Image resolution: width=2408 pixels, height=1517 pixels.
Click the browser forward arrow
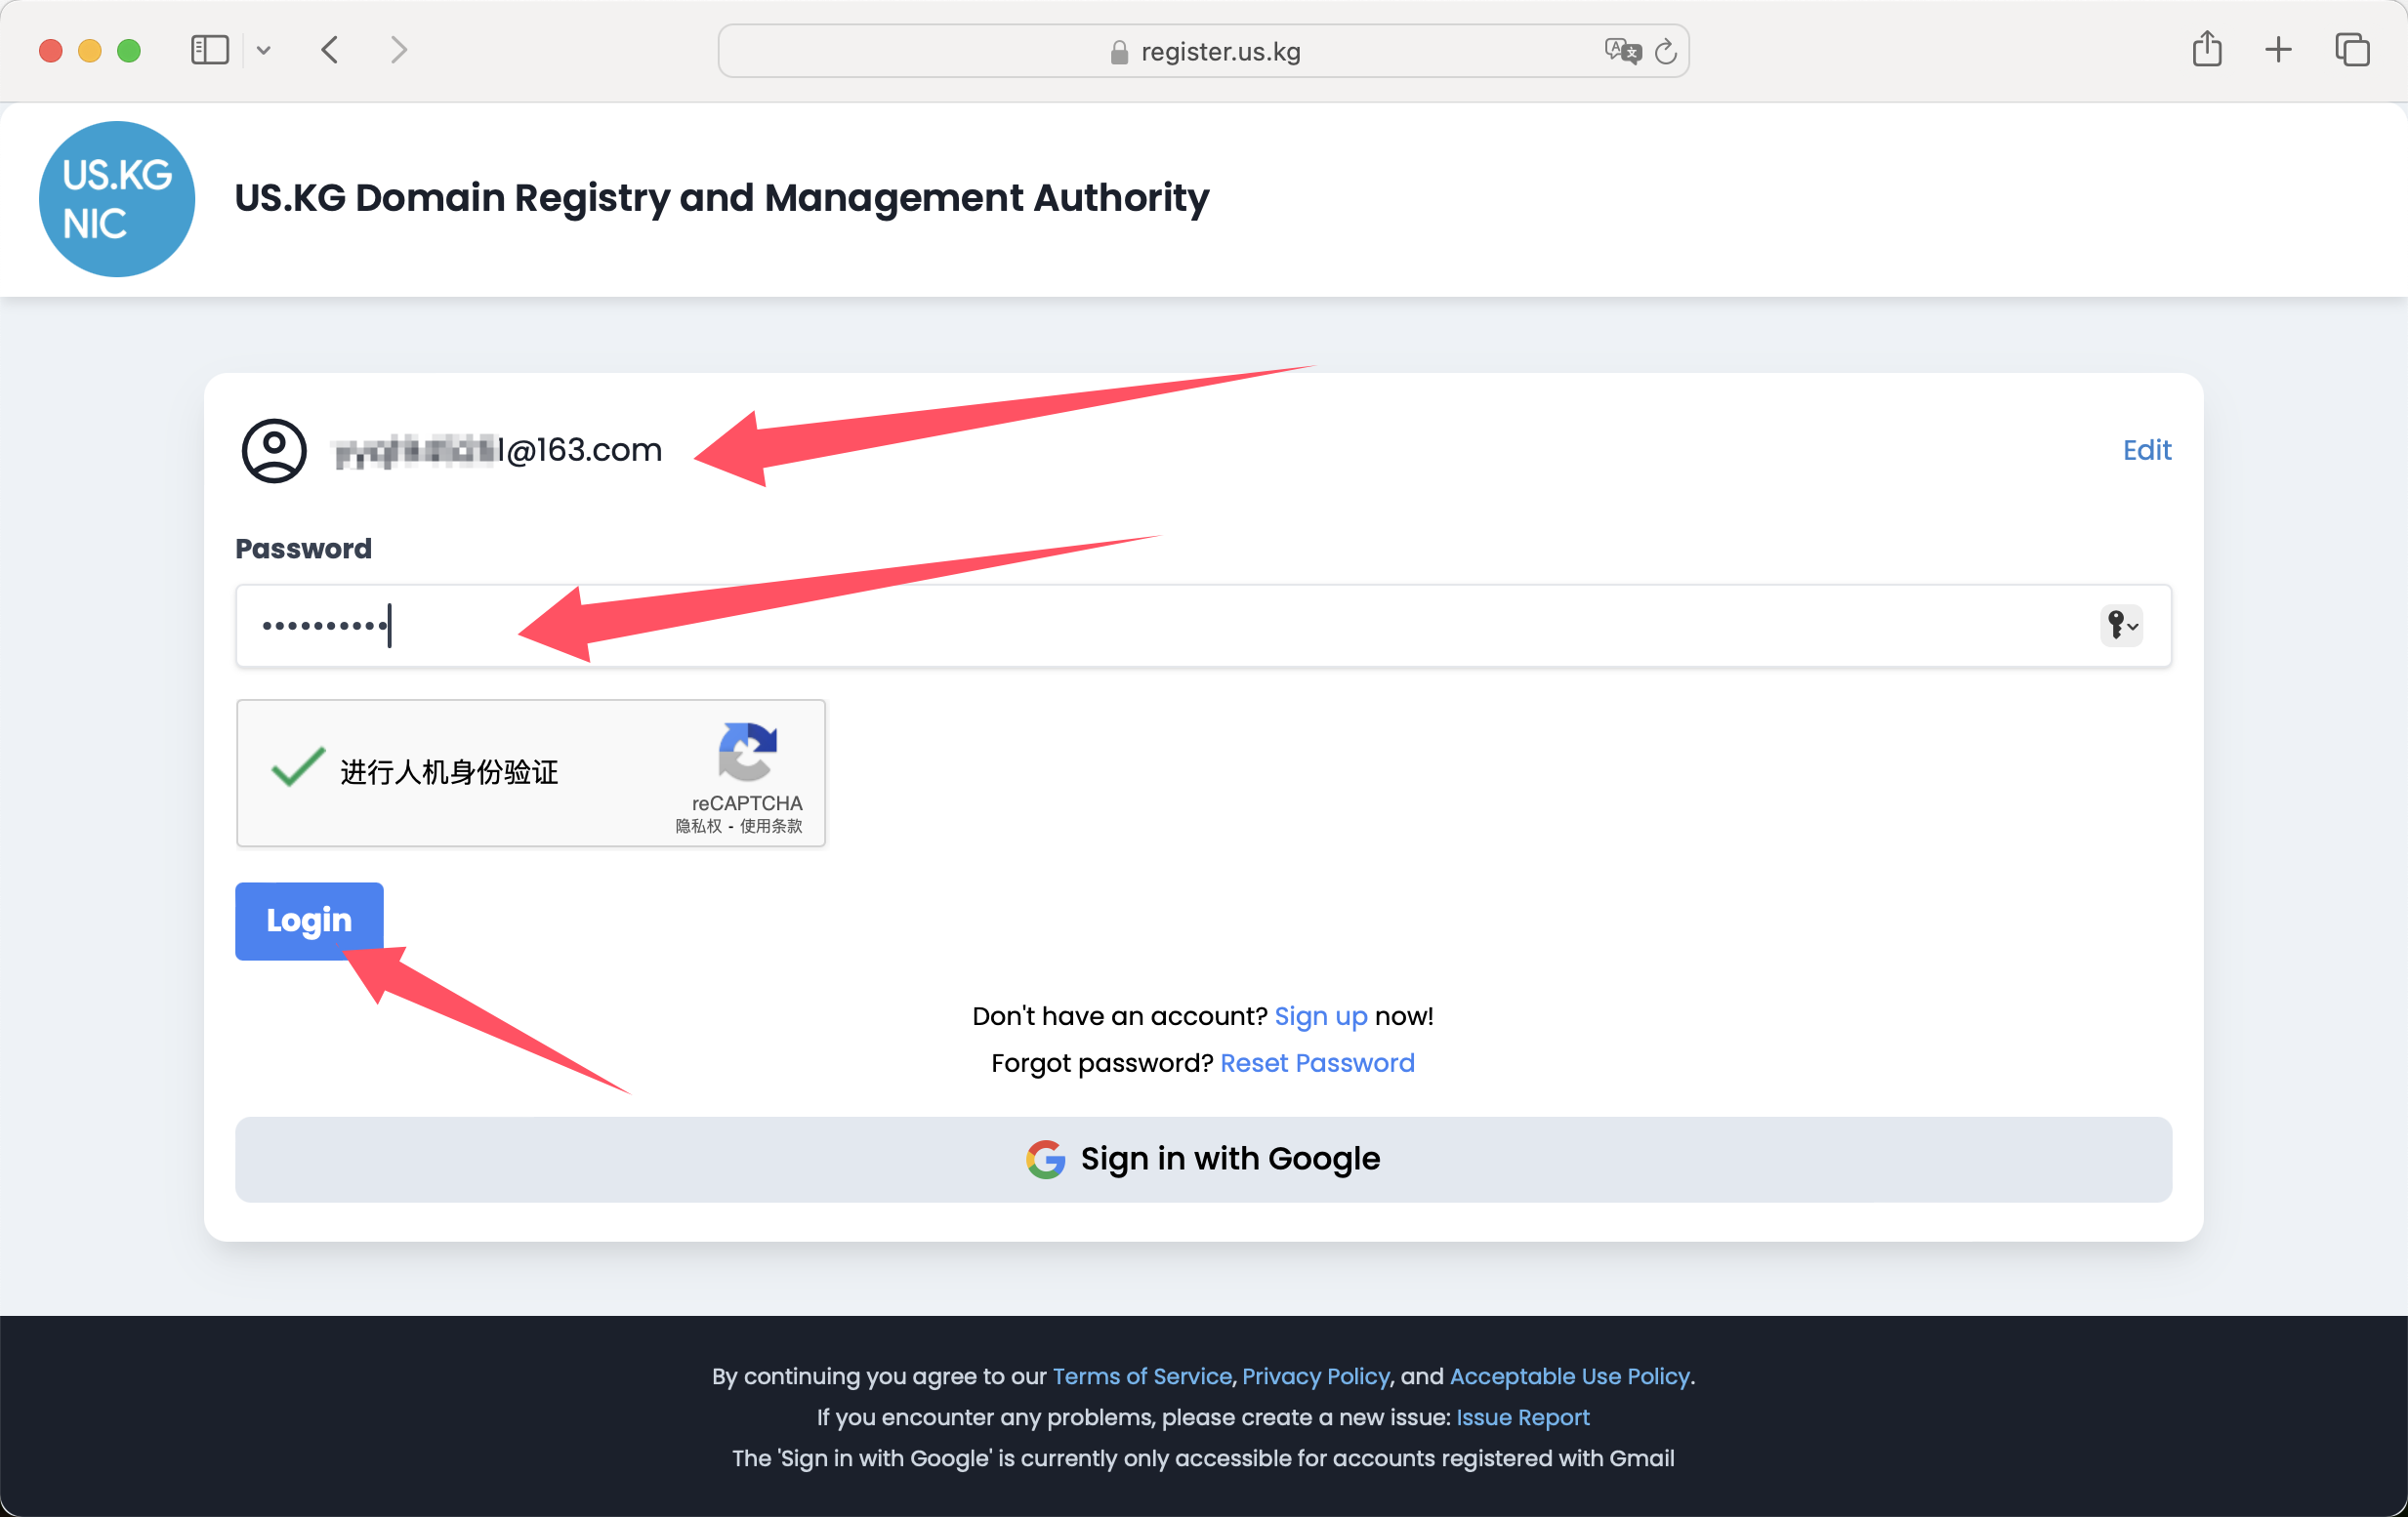click(x=398, y=50)
